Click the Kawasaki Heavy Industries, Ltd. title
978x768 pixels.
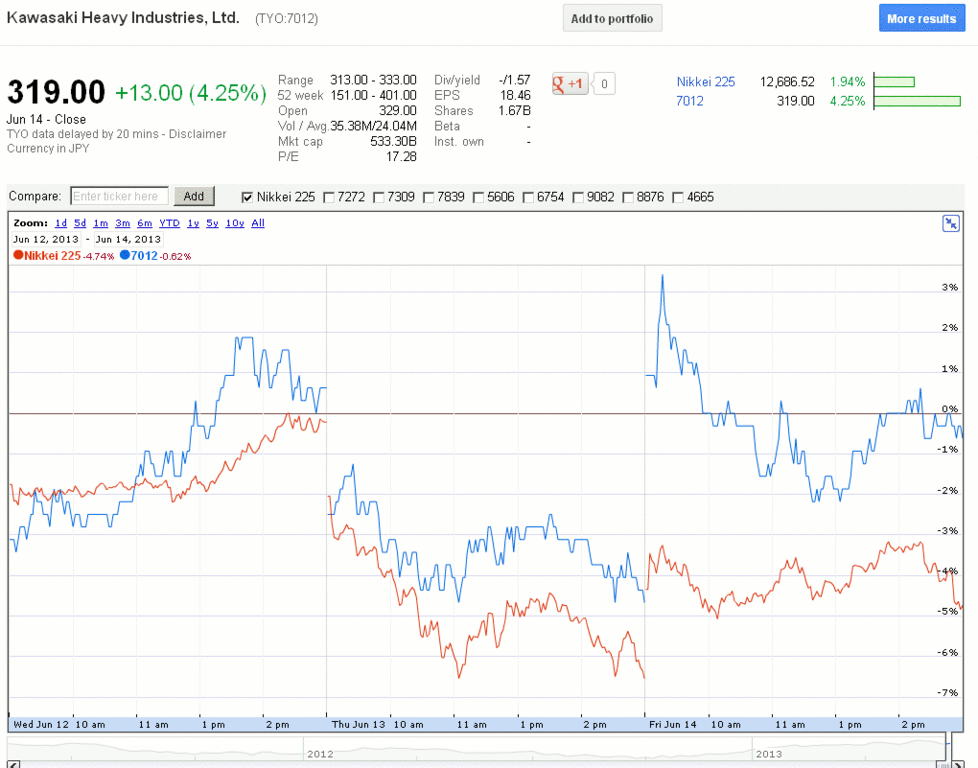click(123, 18)
